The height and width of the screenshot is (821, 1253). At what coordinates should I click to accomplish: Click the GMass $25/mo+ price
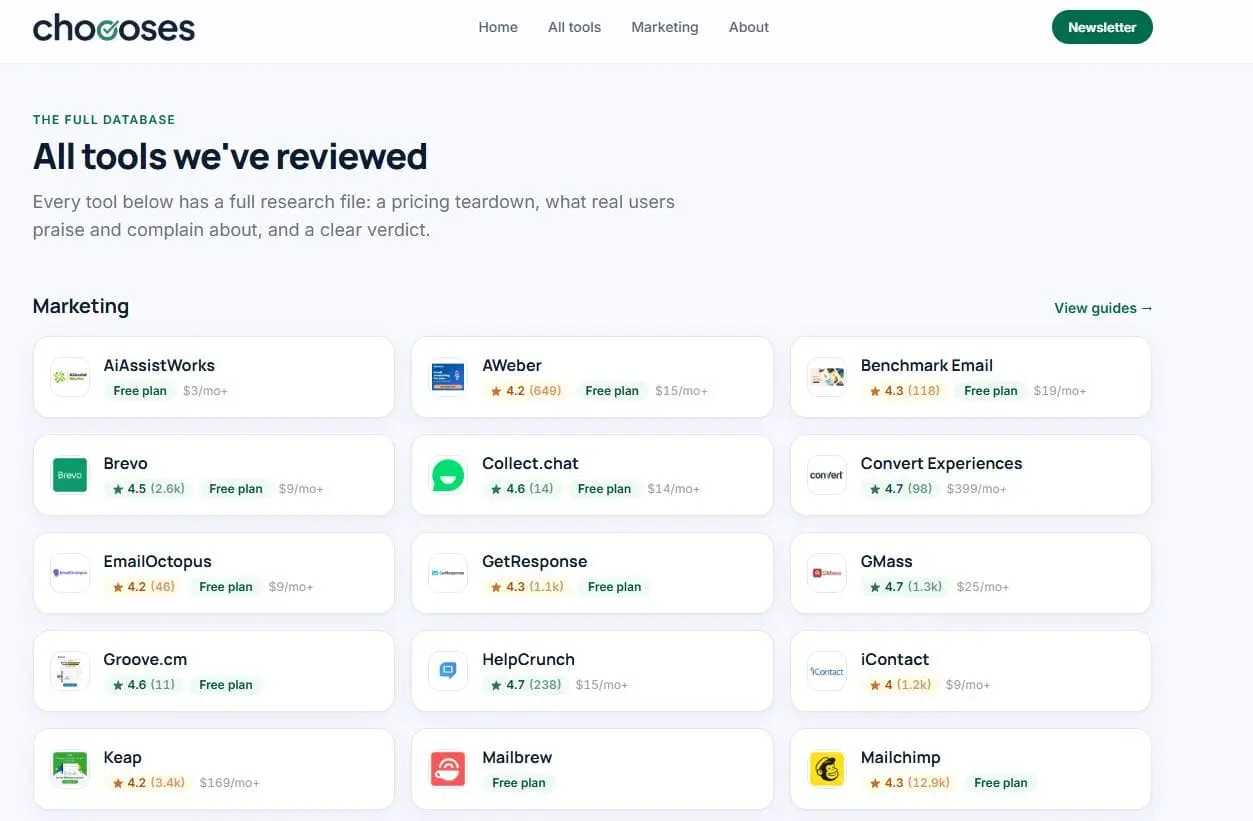point(983,587)
